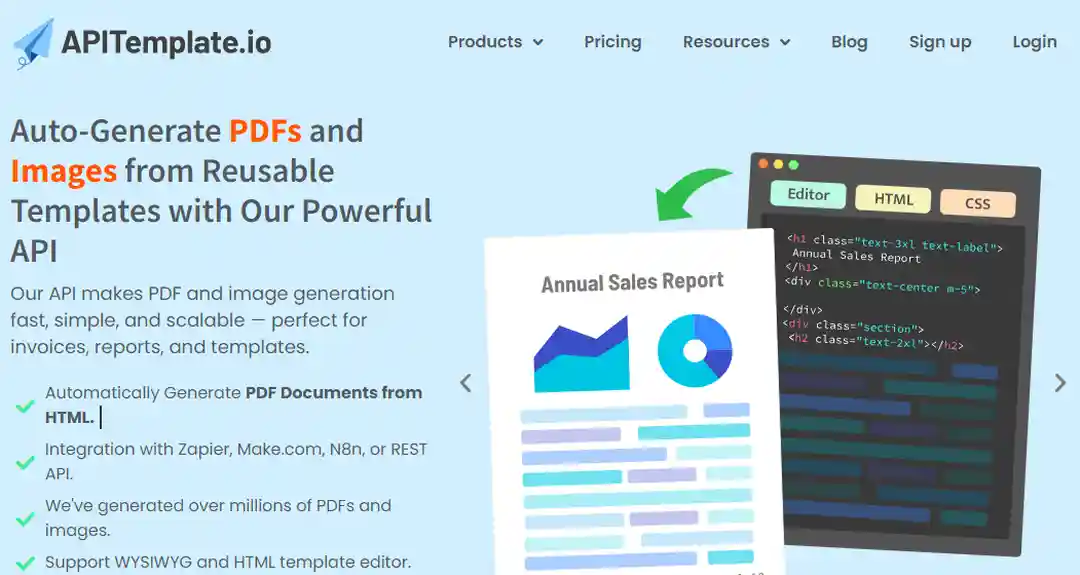Expand the Resources dropdown menu
The image size is (1080, 575).
point(736,42)
